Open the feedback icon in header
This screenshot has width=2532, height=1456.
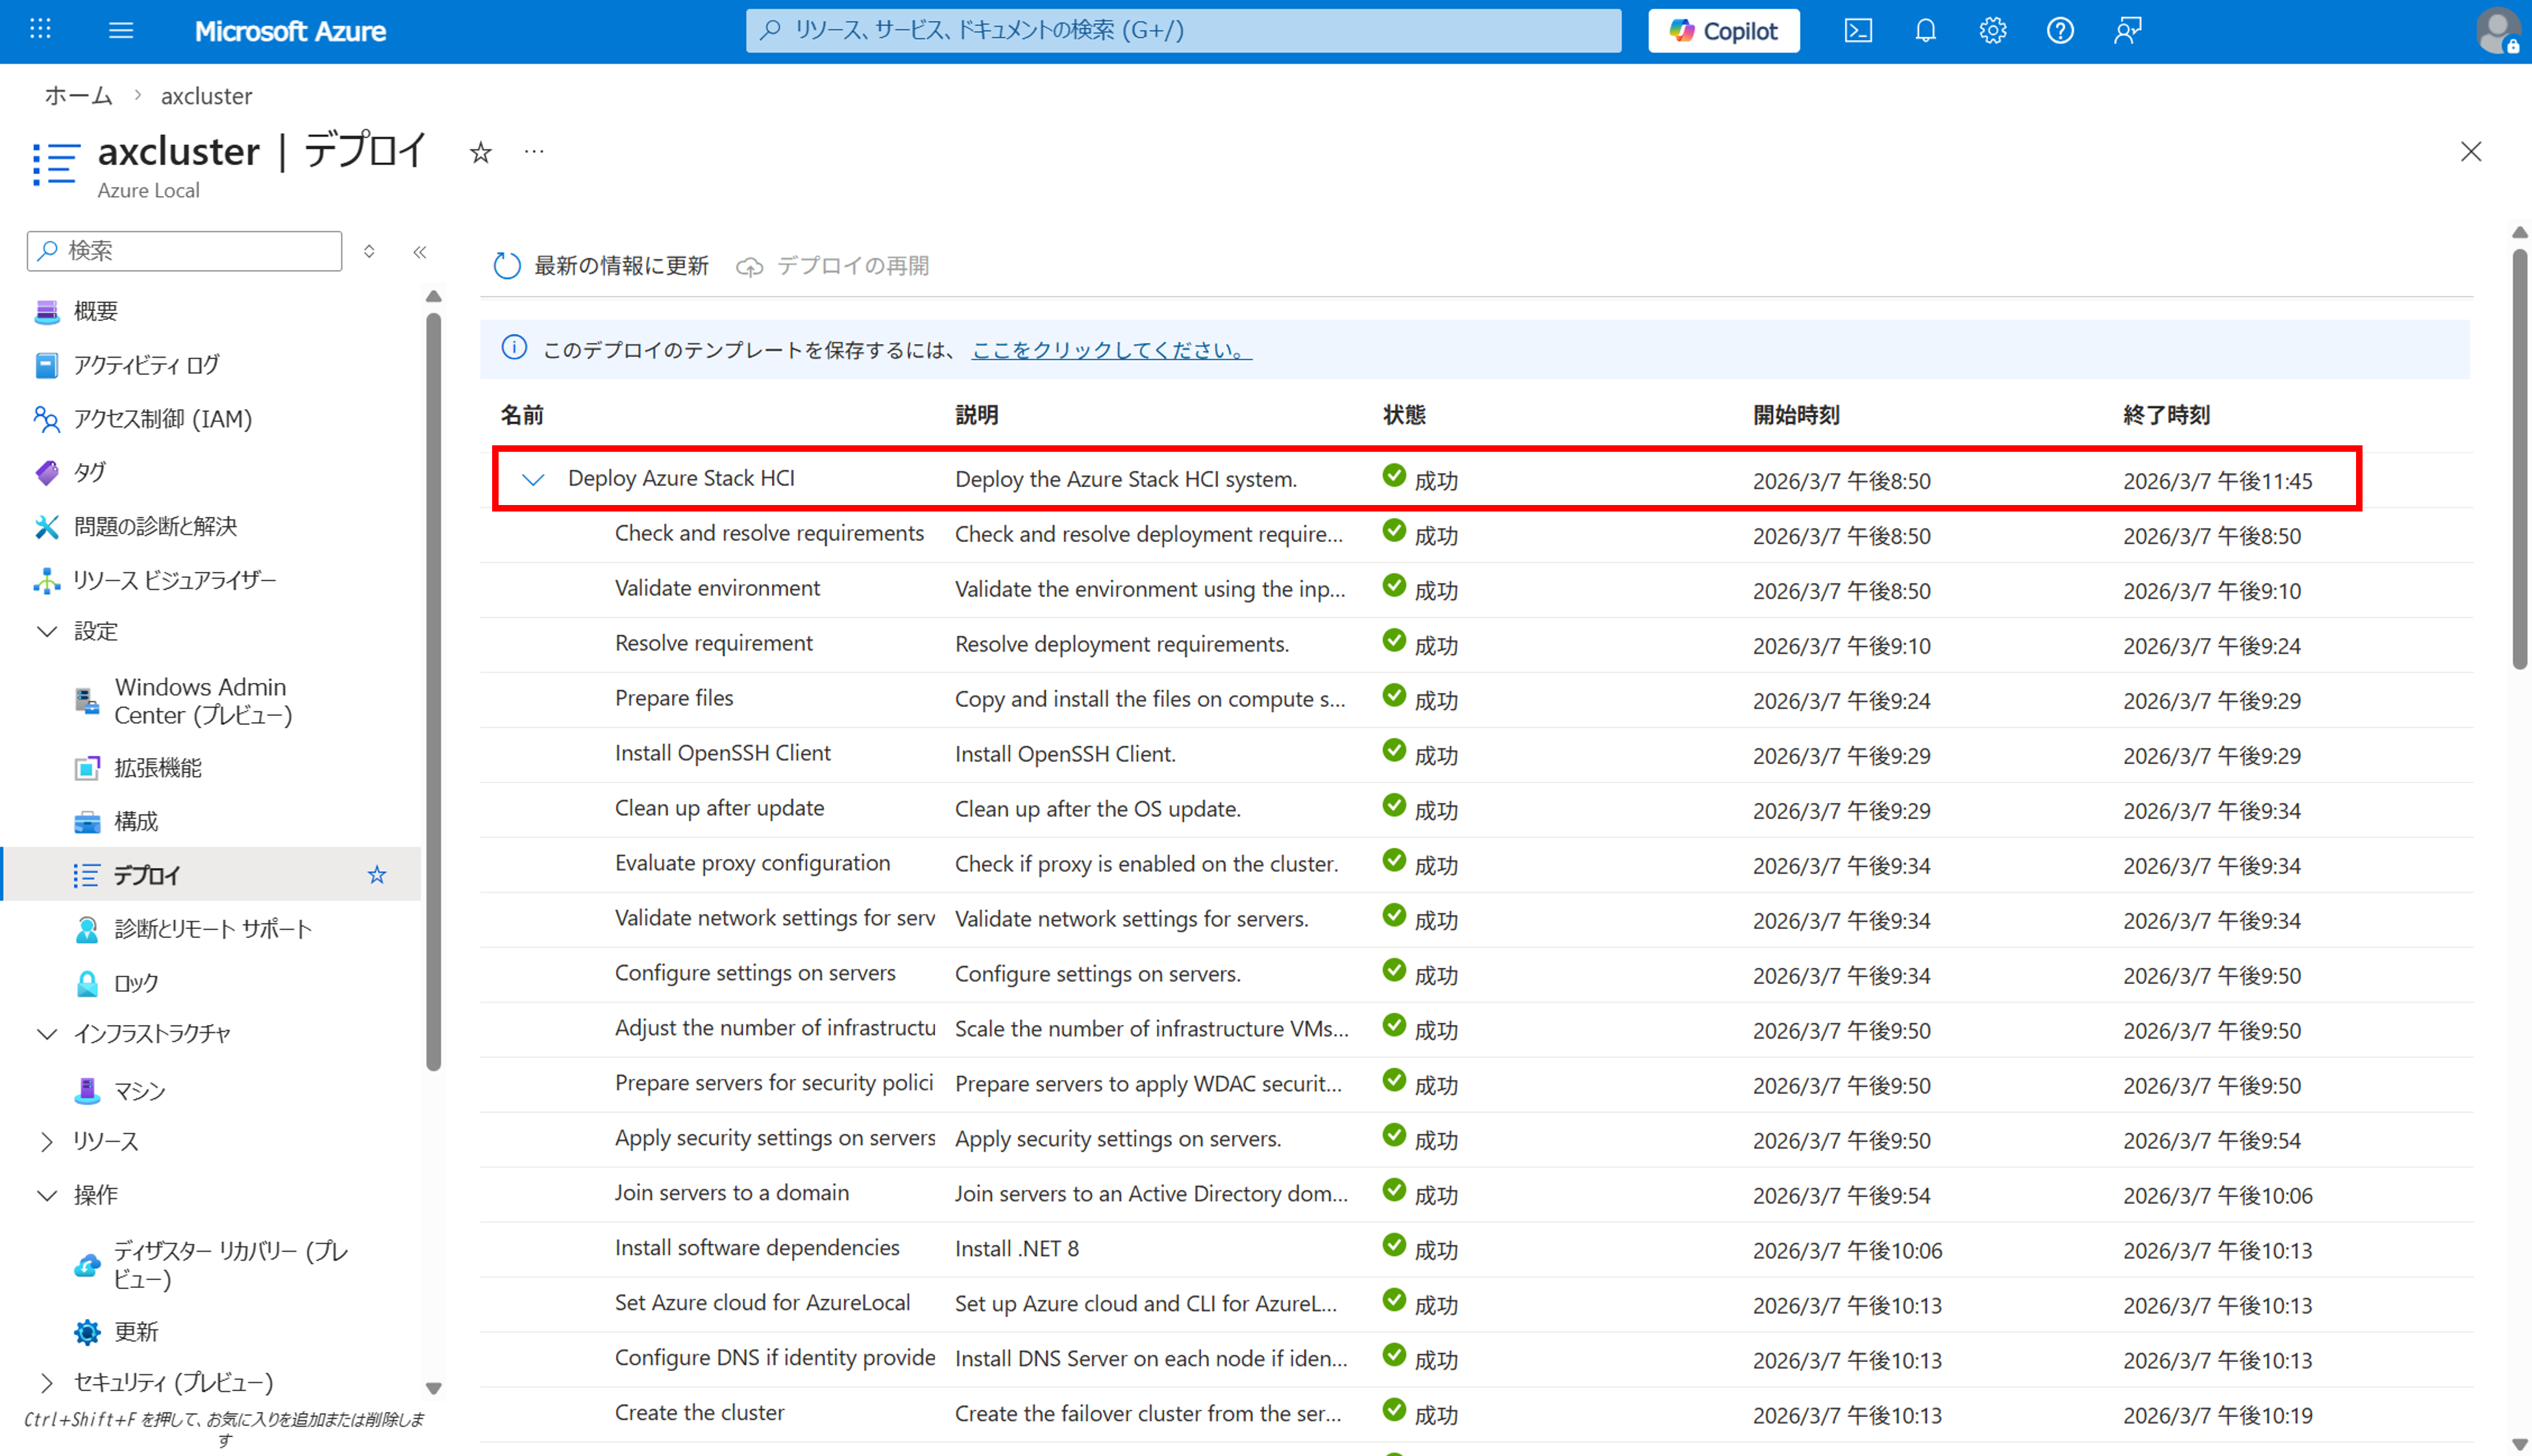2127,31
